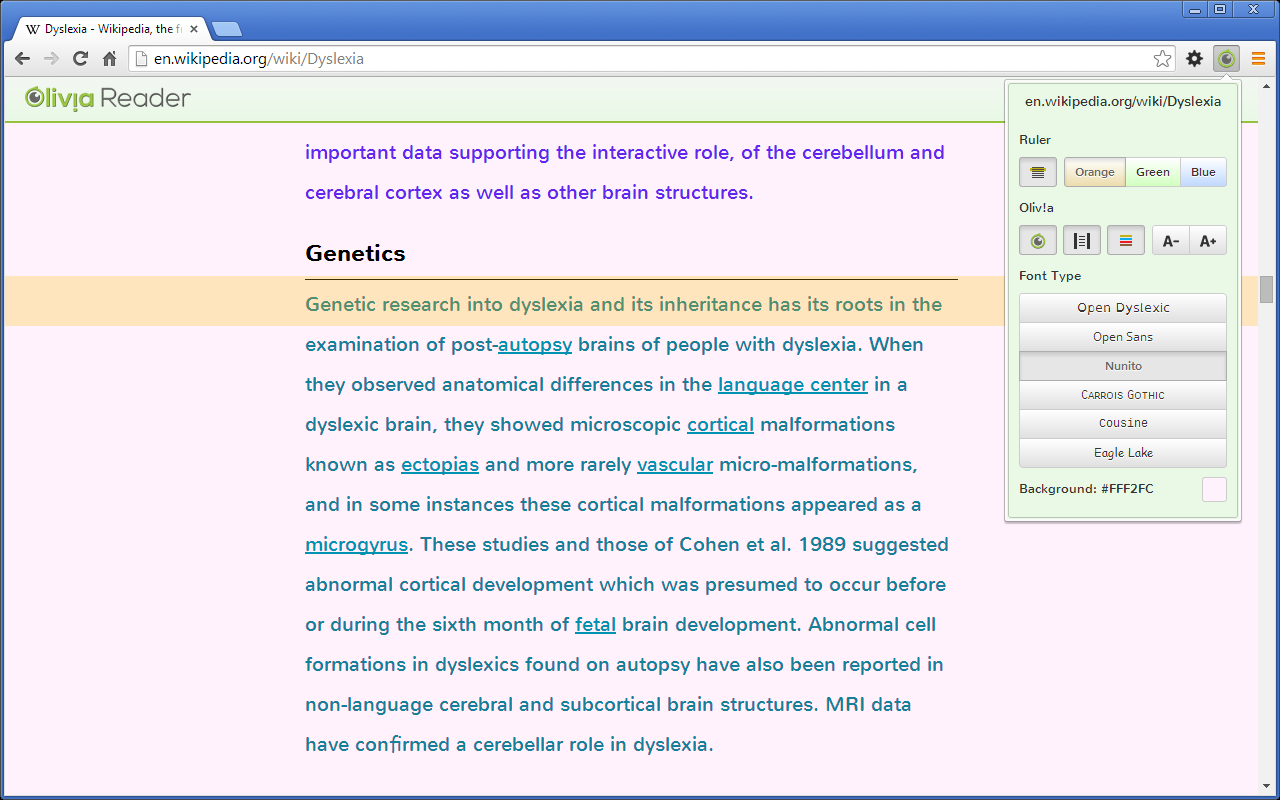1280x800 pixels.
Task: Click the address bar URL field
Action: 640,59
